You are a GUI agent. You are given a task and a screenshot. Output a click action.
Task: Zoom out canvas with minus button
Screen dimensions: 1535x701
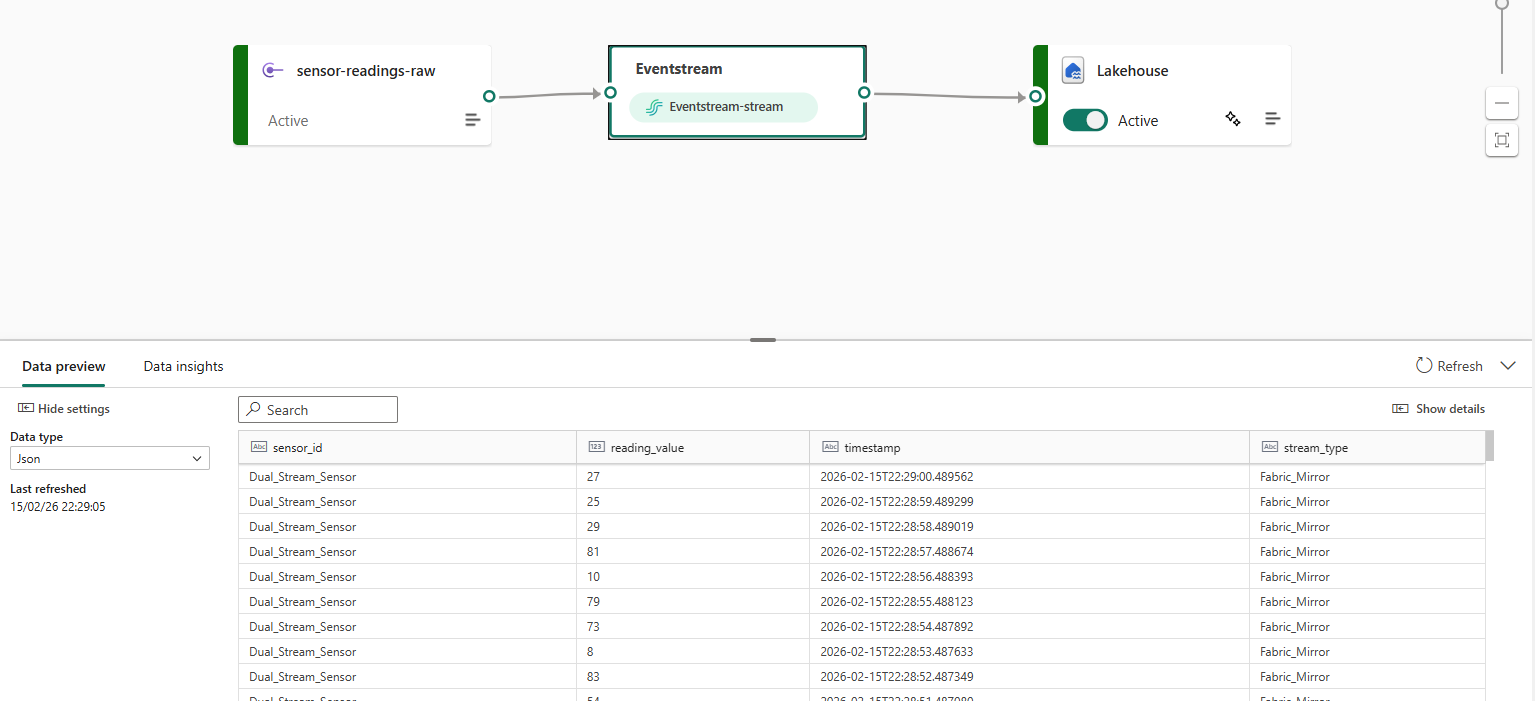[1502, 103]
